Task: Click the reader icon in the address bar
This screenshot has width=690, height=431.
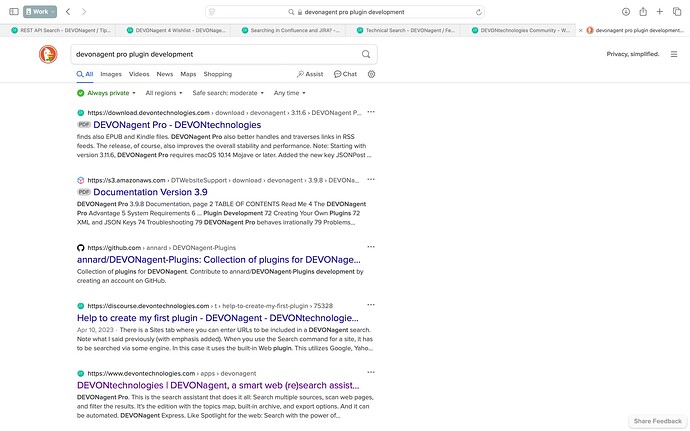Action: pos(212,12)
